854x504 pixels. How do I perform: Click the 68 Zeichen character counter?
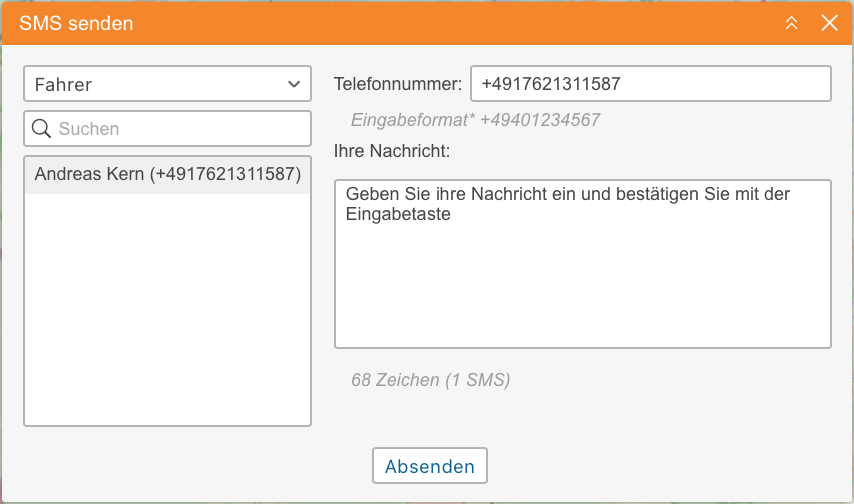tap(431, 380)
